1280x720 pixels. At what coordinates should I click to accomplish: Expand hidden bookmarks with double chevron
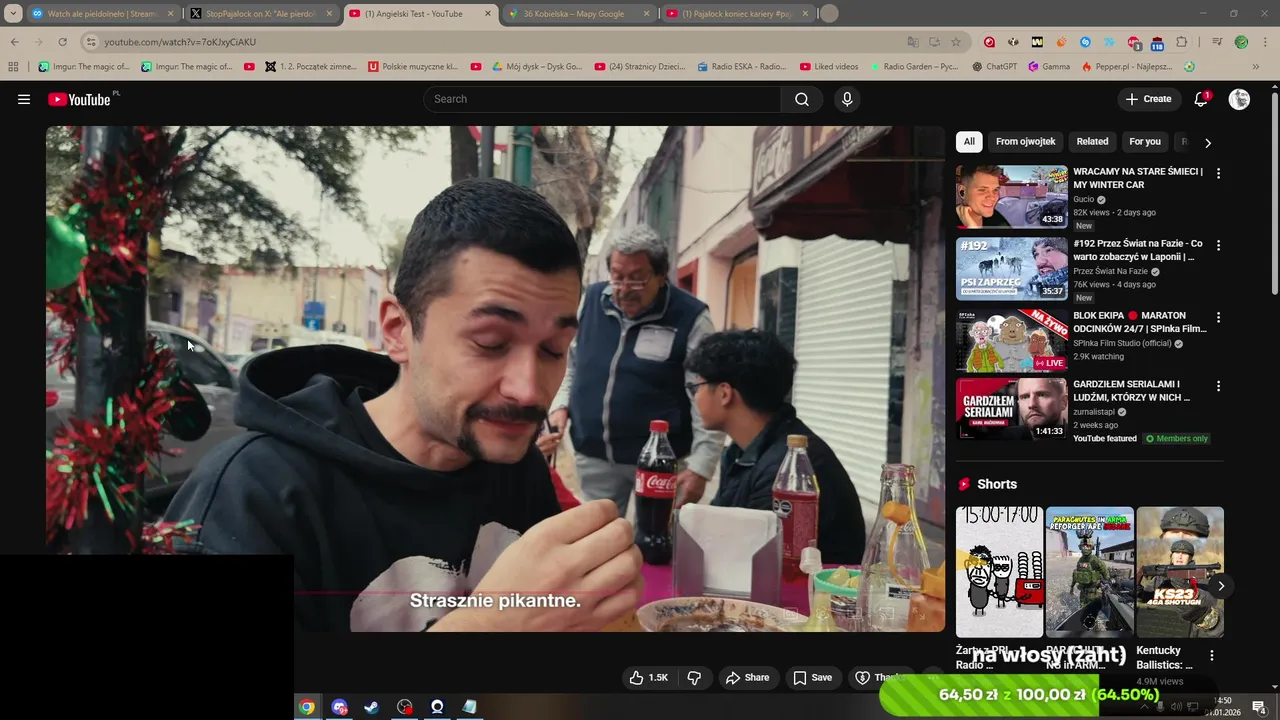(x=1256, y=67)
